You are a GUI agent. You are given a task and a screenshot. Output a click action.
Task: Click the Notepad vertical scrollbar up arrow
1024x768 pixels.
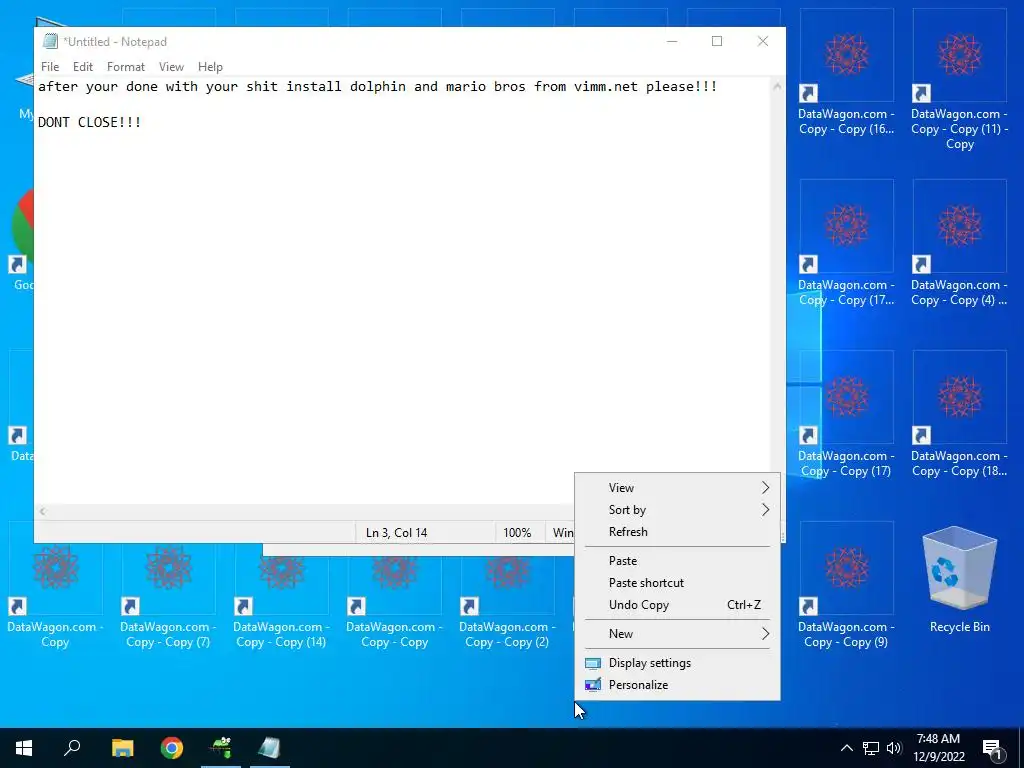[777, 86]
